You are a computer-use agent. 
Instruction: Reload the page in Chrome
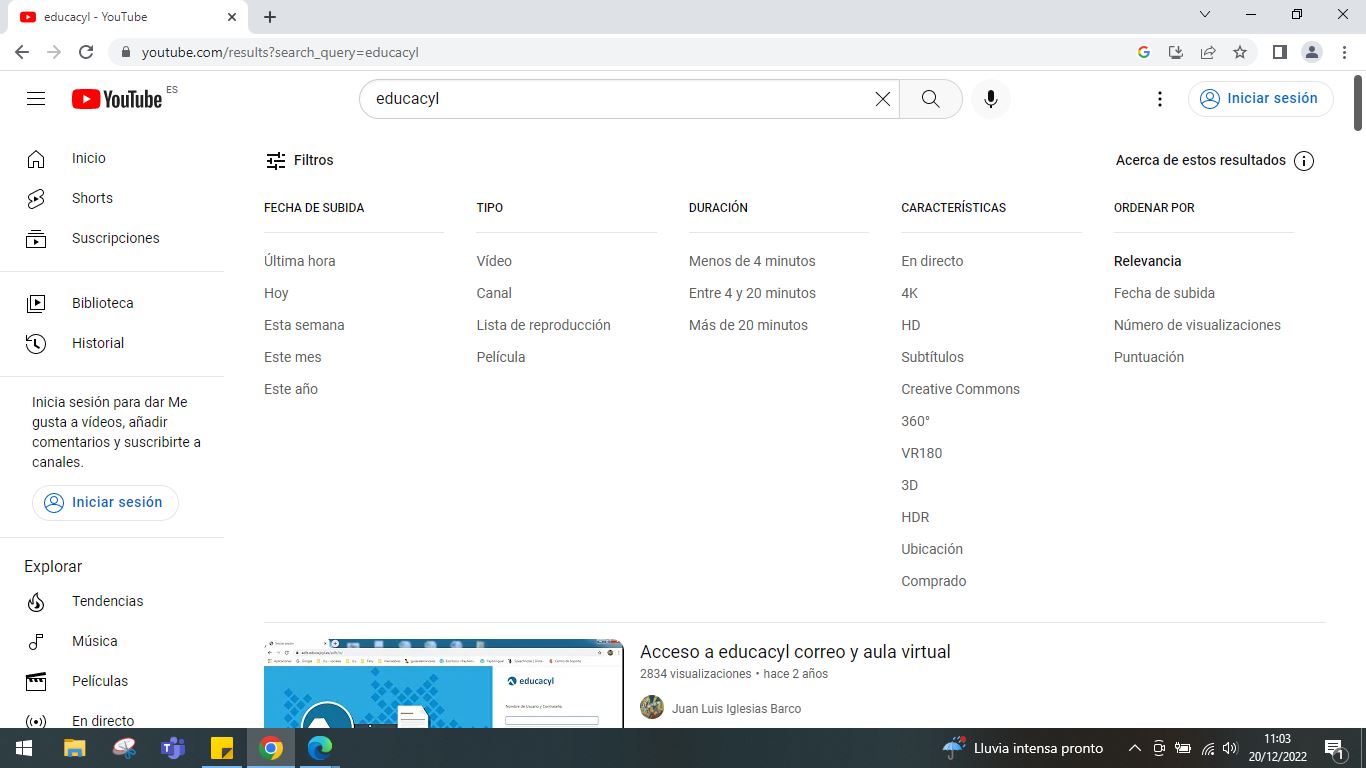pos(86,52)
